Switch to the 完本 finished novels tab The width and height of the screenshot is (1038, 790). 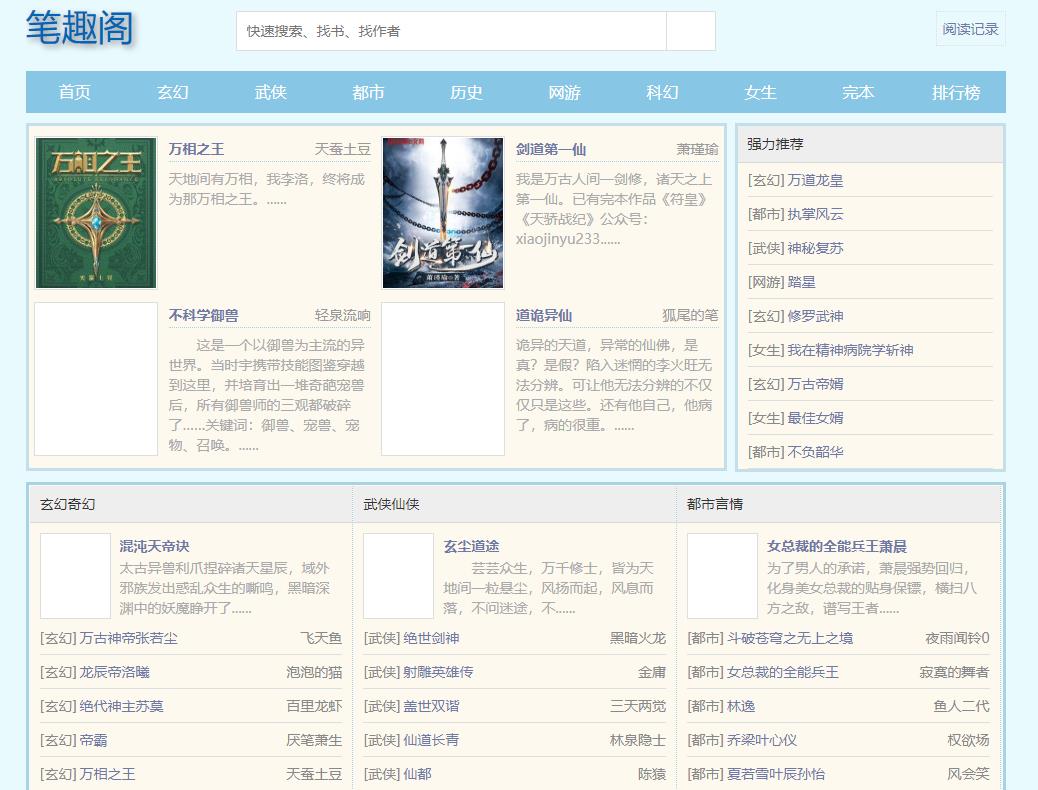point(857,92)
